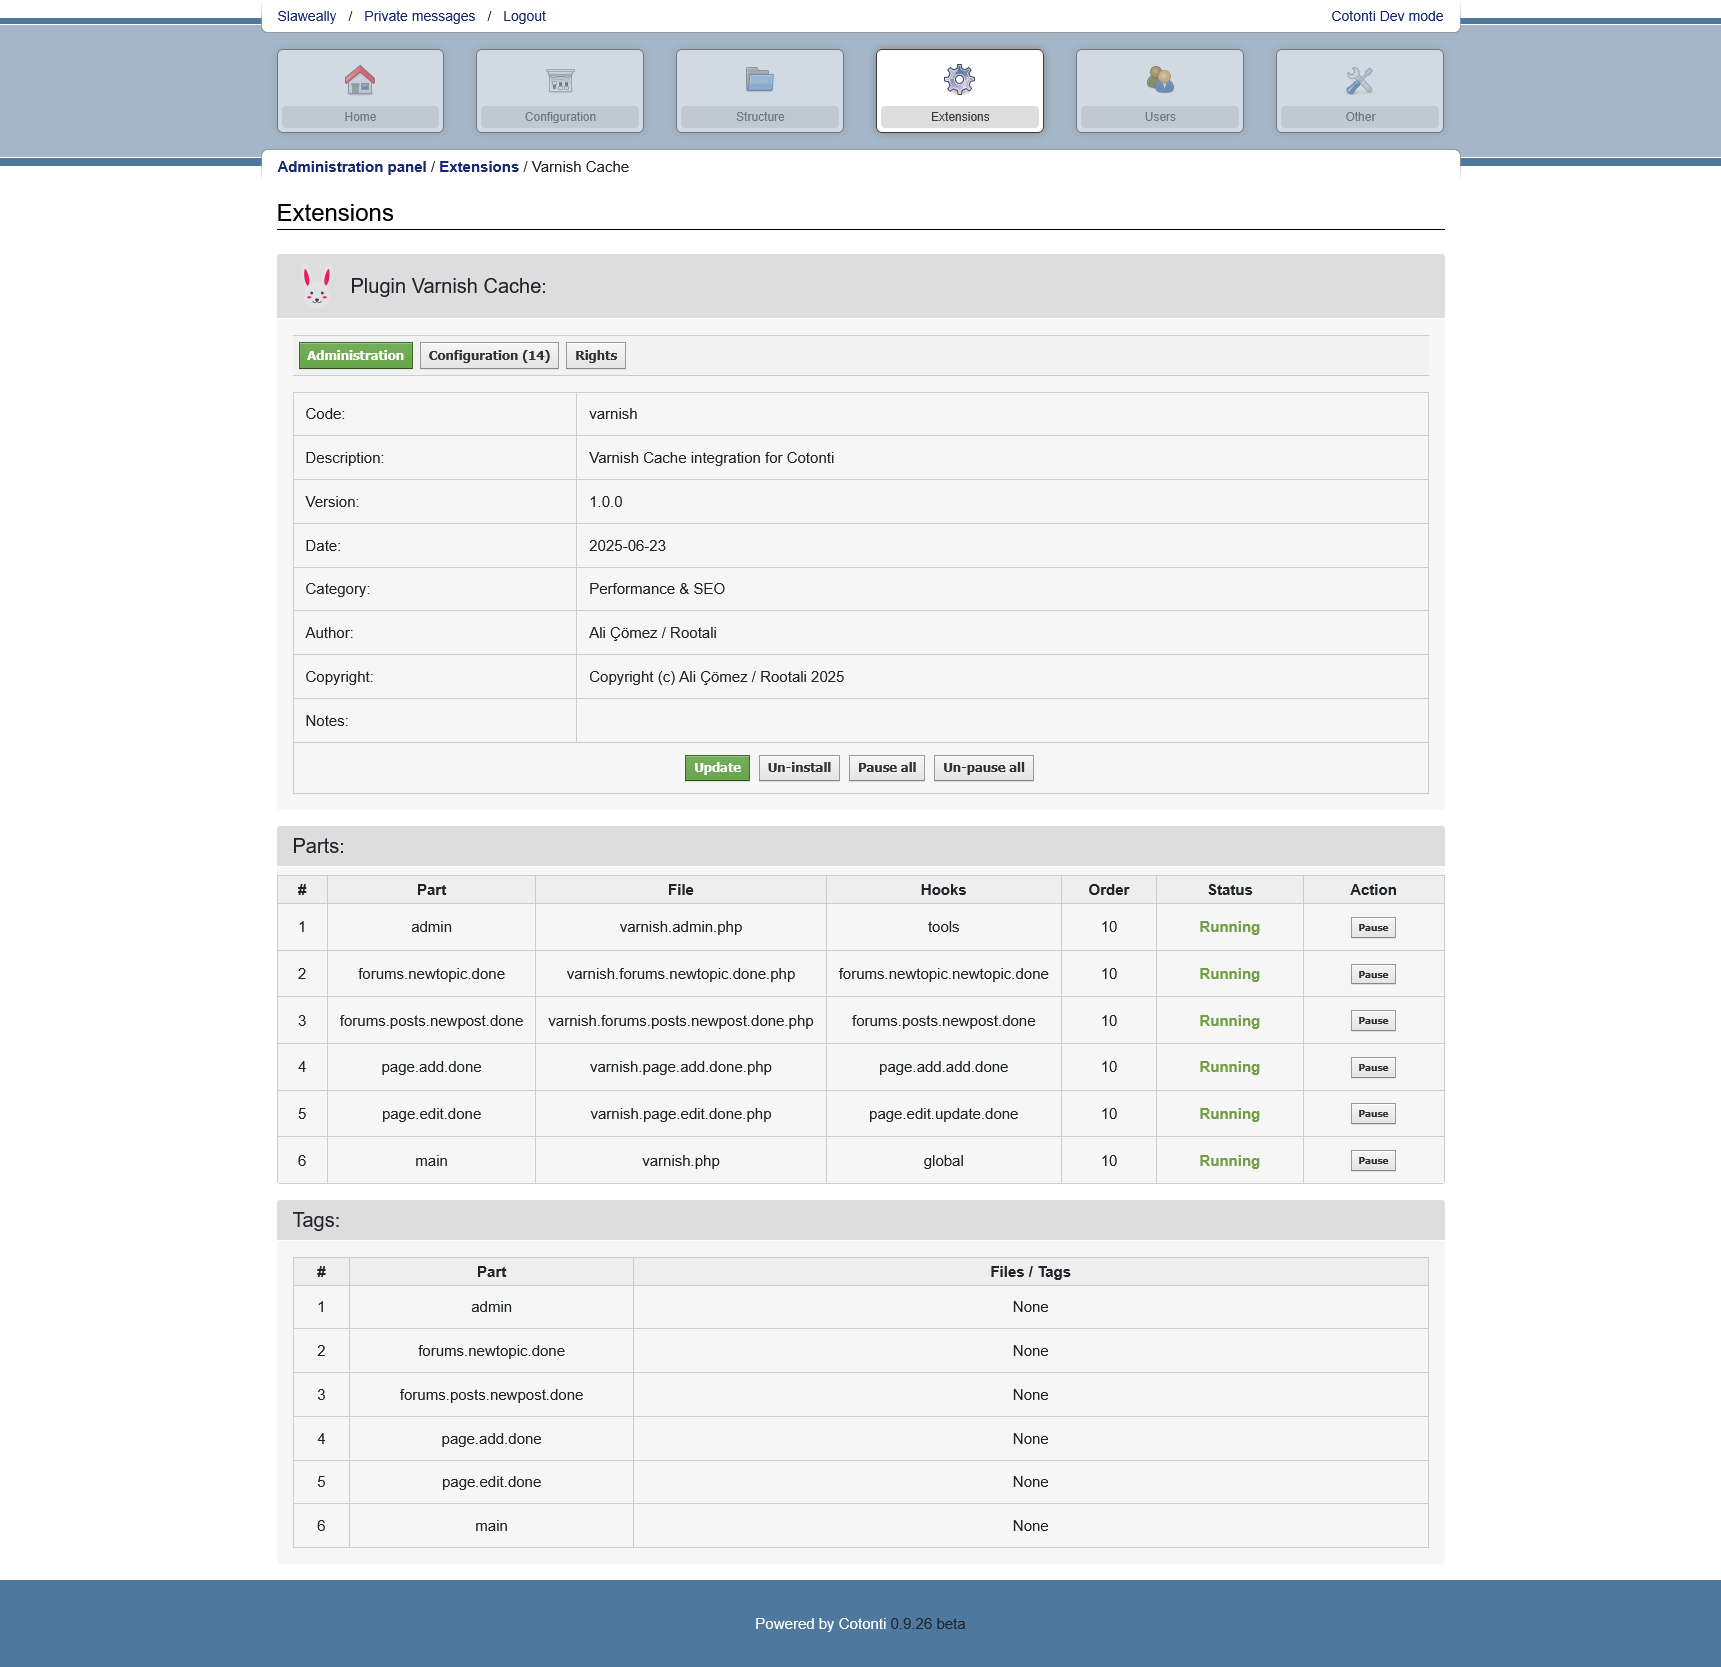Pause the main part
1721x1667 pixels.
click(x=1373, y=1161)
